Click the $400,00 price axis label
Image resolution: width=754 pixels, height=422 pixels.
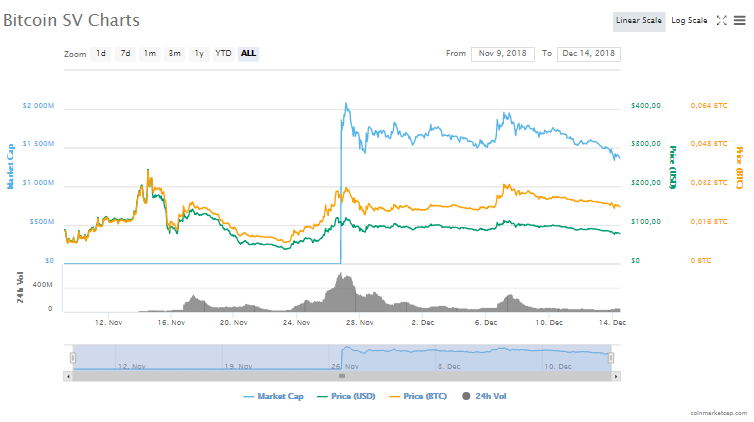pyautogui.click(x=646, y=106)
